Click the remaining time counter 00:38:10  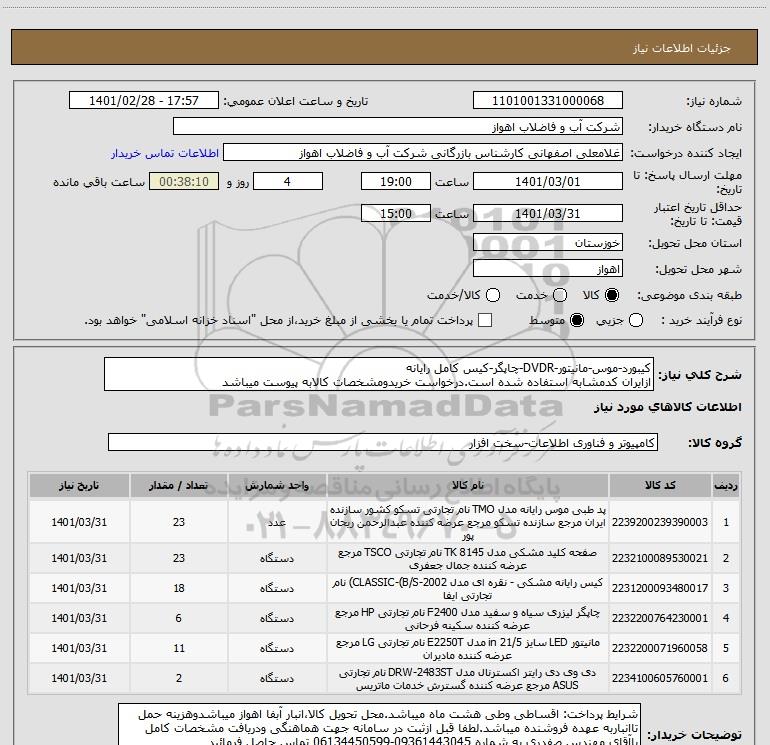click(x=184, y=181)
